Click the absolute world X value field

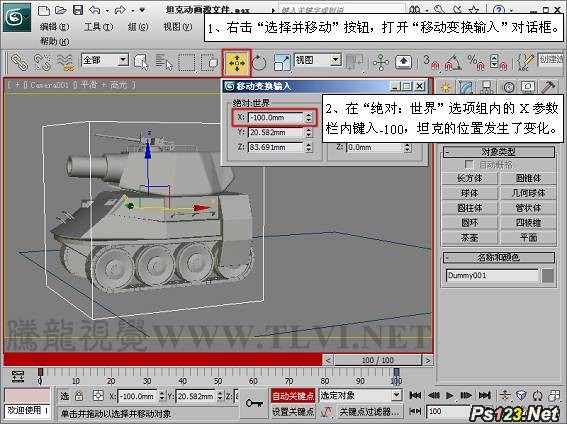[276, 117]
